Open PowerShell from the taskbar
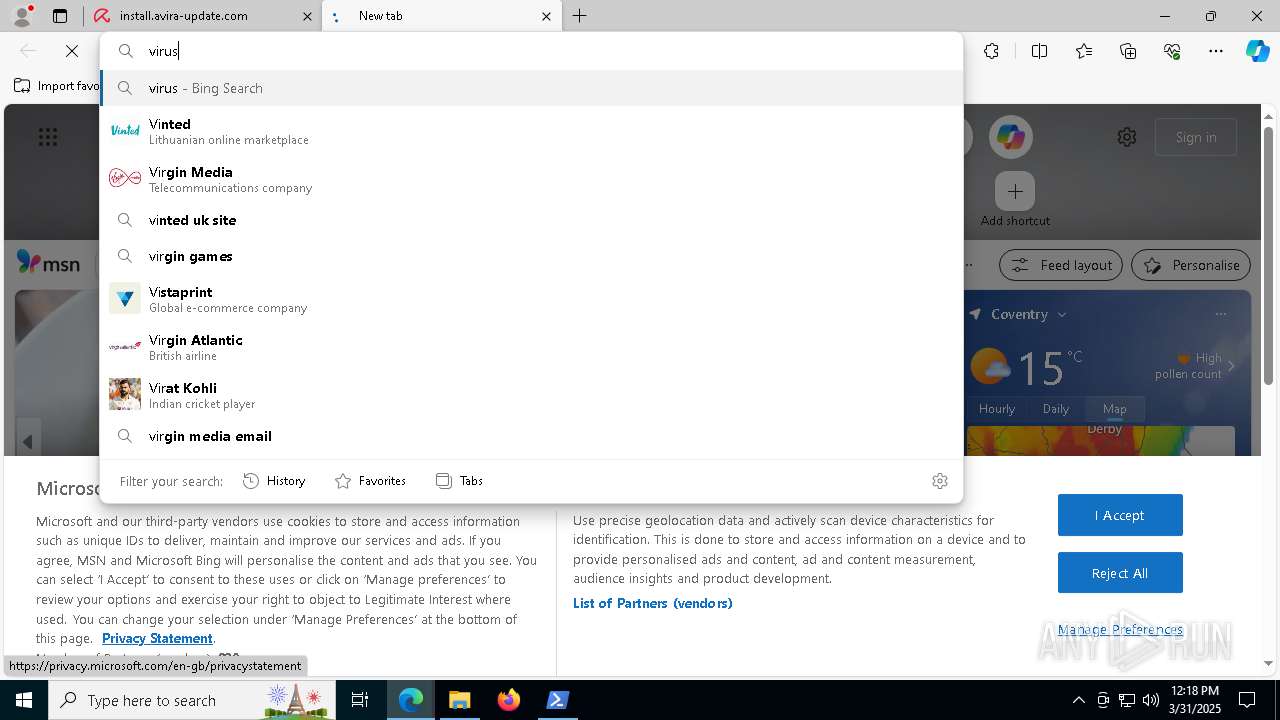 point(557,700)
